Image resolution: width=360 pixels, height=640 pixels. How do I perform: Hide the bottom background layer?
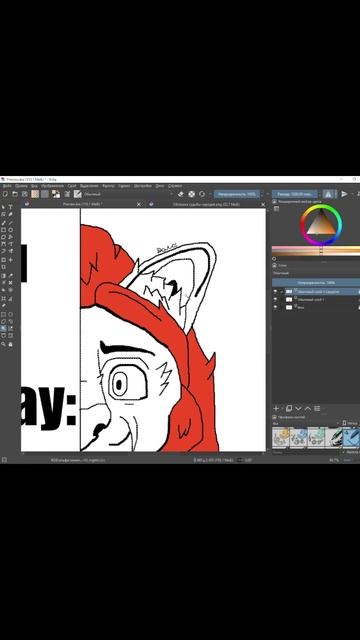pyautogui.click(x=275, y=307)
